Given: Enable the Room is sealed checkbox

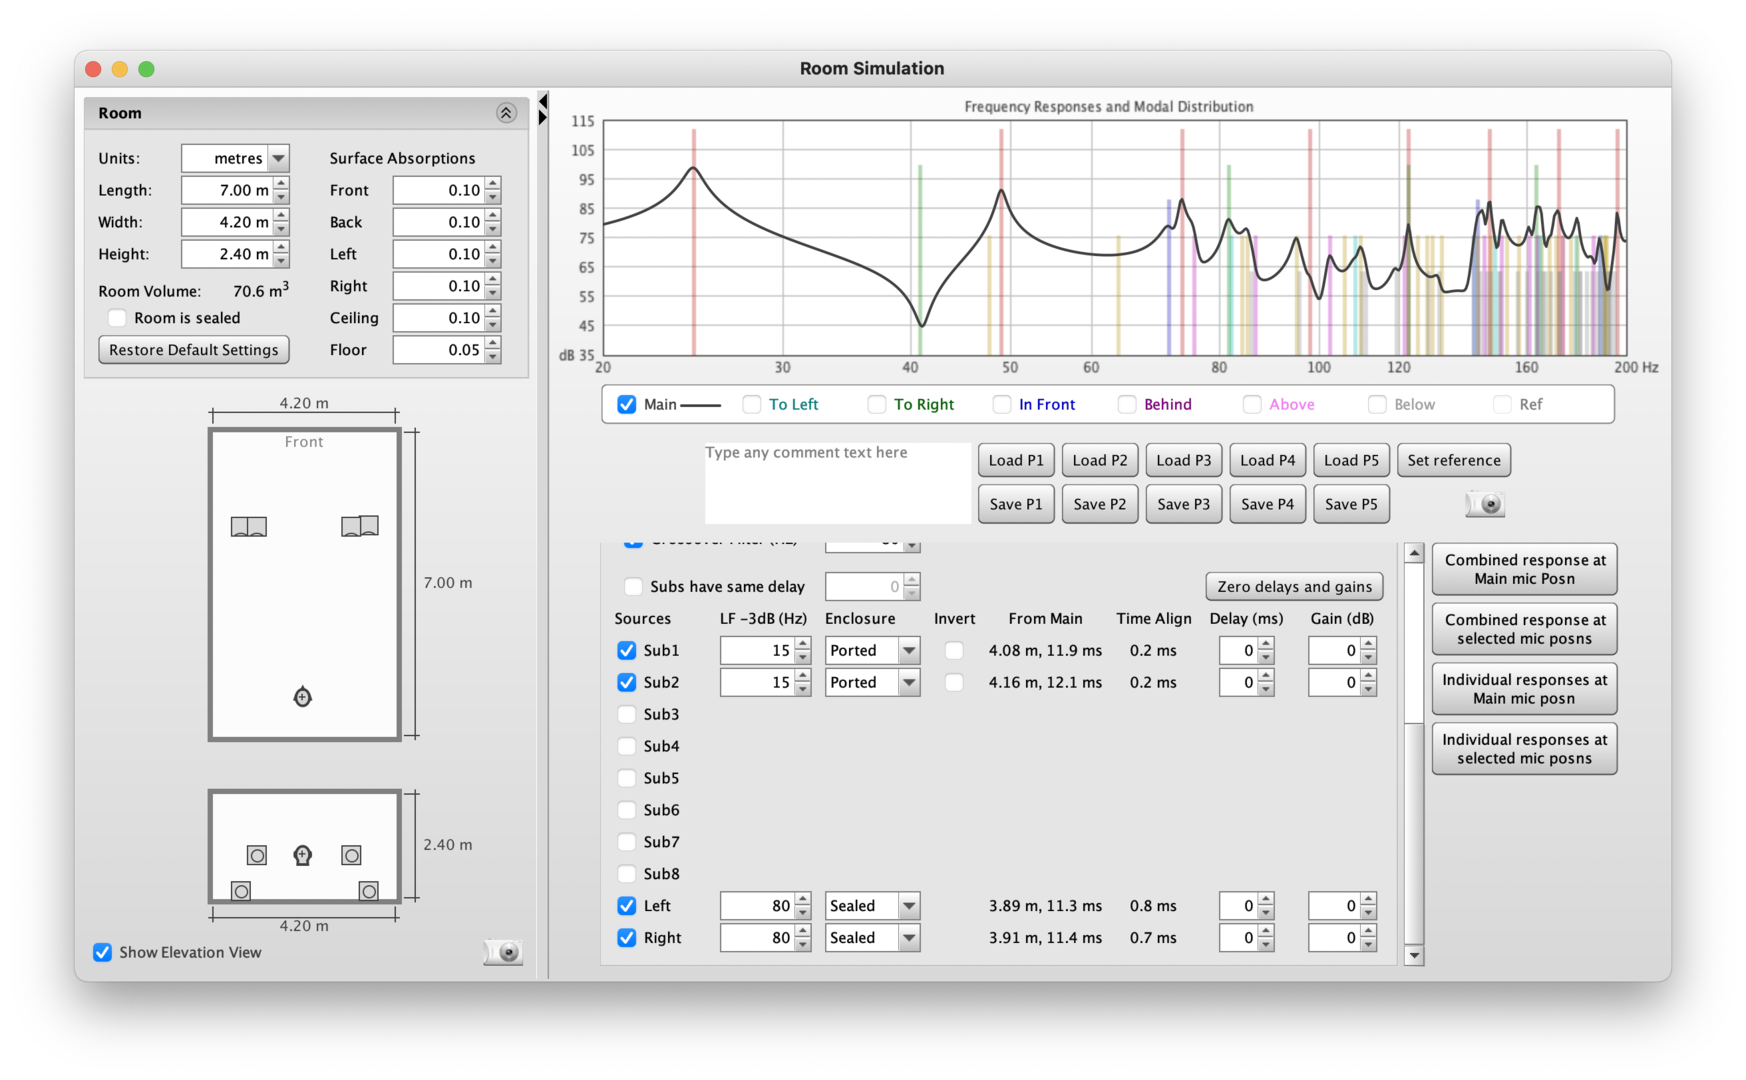Looking at the screenshot, I should click(x=118, y=318).
